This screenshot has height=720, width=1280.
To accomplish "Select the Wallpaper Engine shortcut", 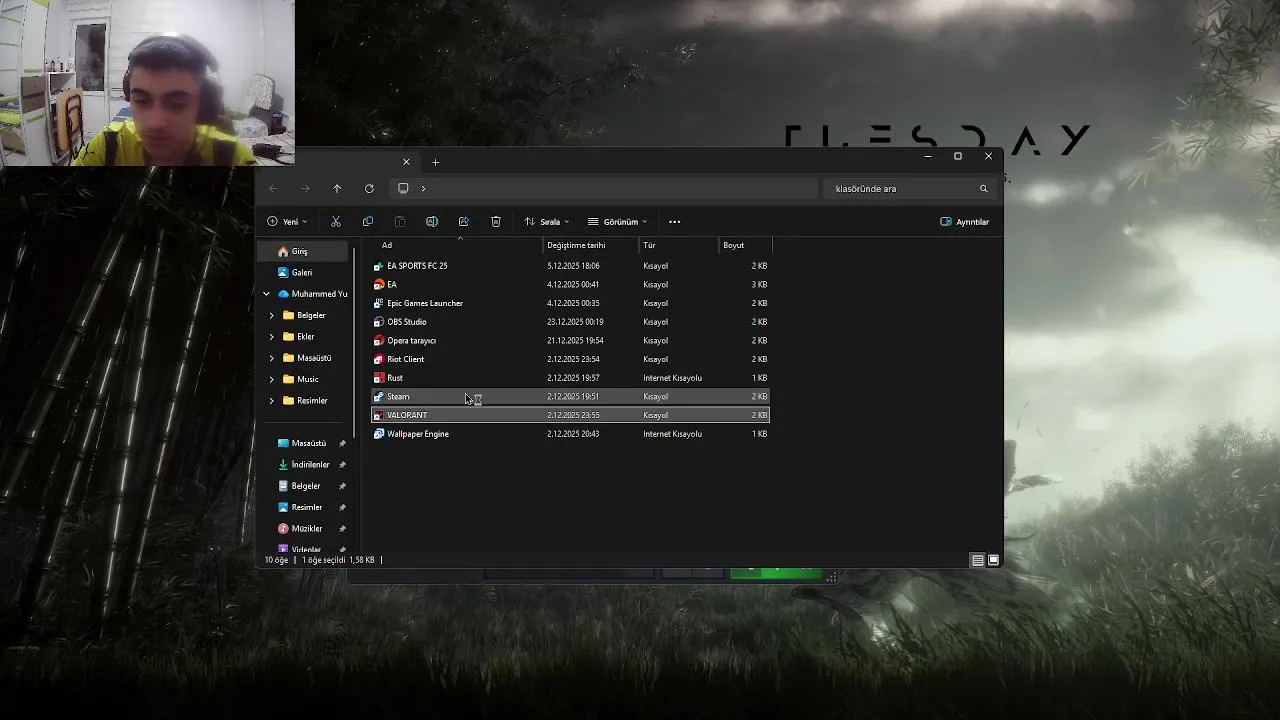I will [x=570, y=434].
